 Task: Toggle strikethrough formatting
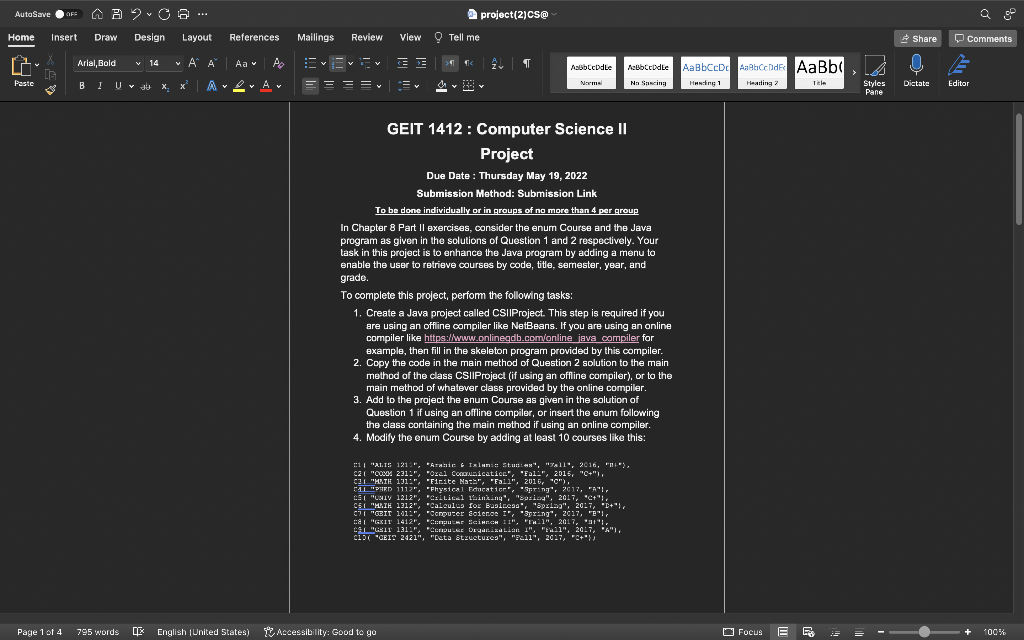[x=146, y=86]
